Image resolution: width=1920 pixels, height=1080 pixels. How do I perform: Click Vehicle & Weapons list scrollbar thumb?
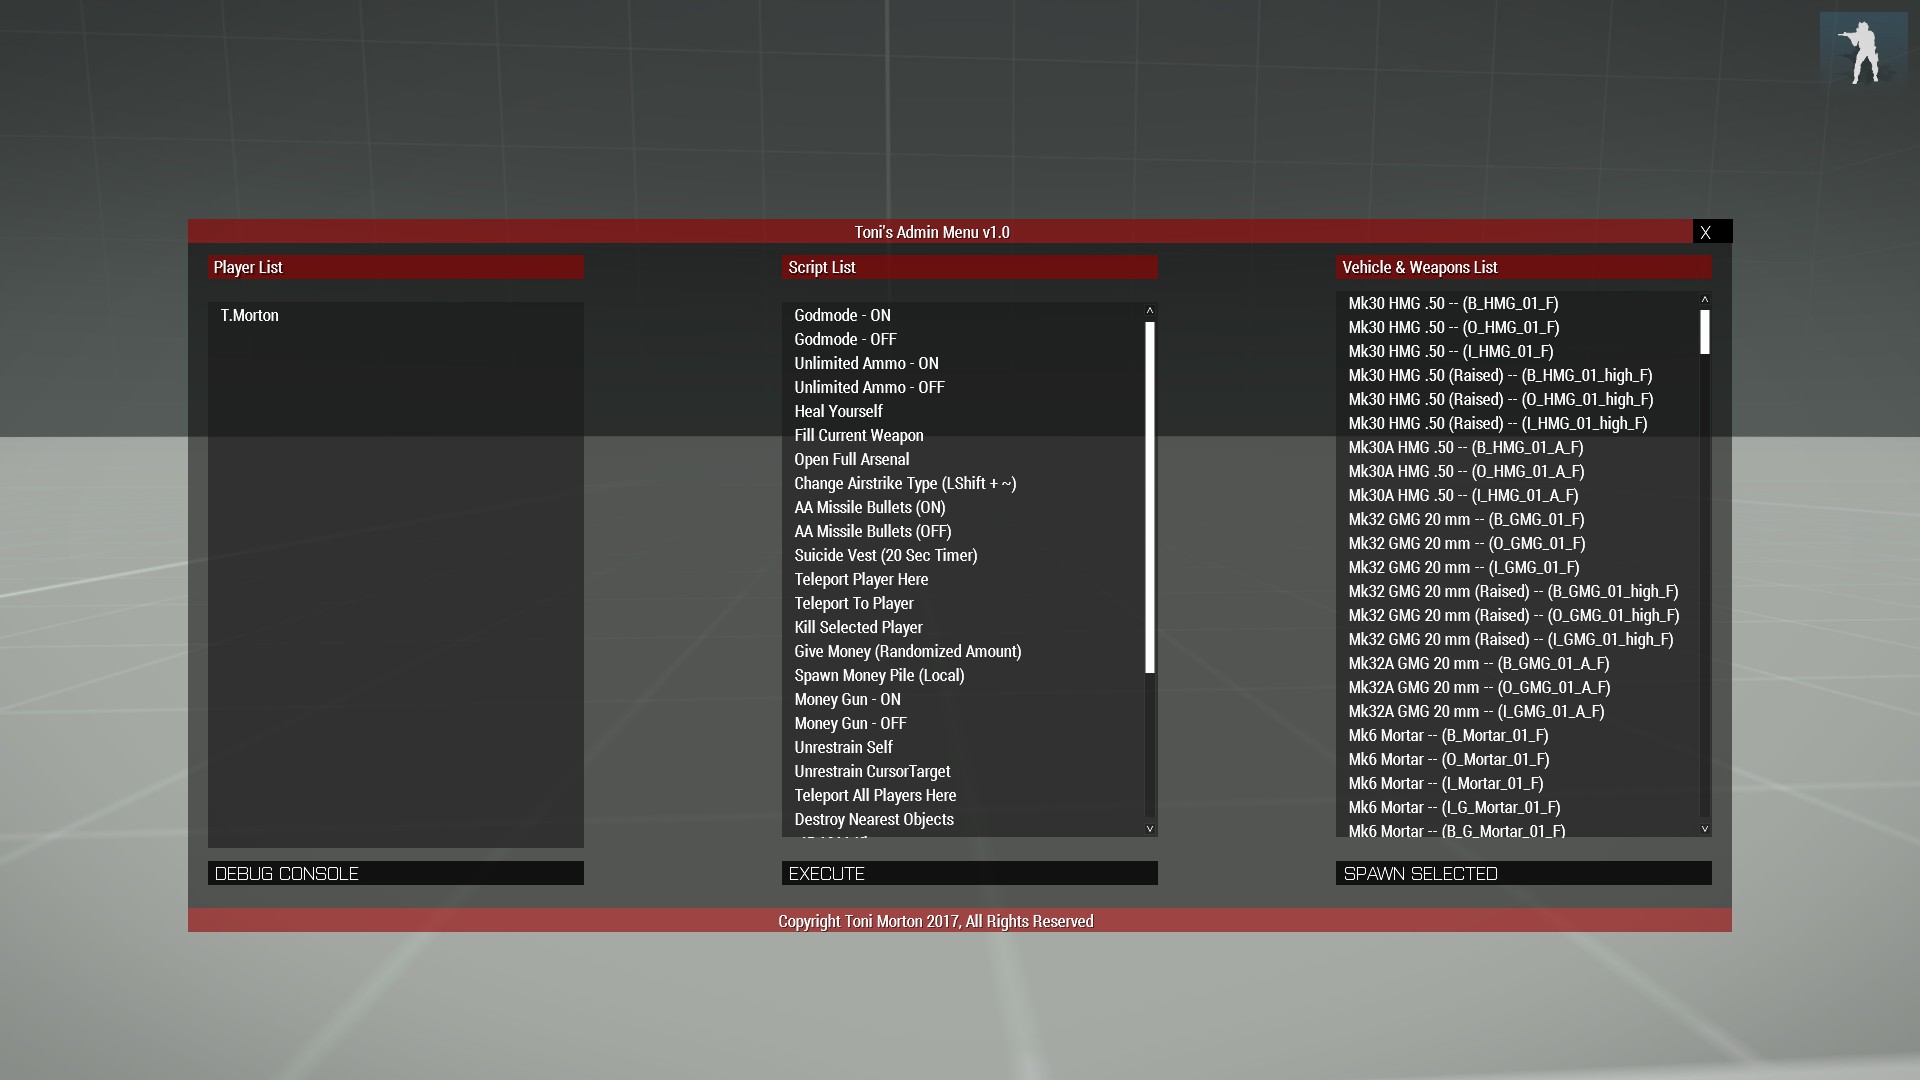pyautogui.click(x=1704, y=332)
